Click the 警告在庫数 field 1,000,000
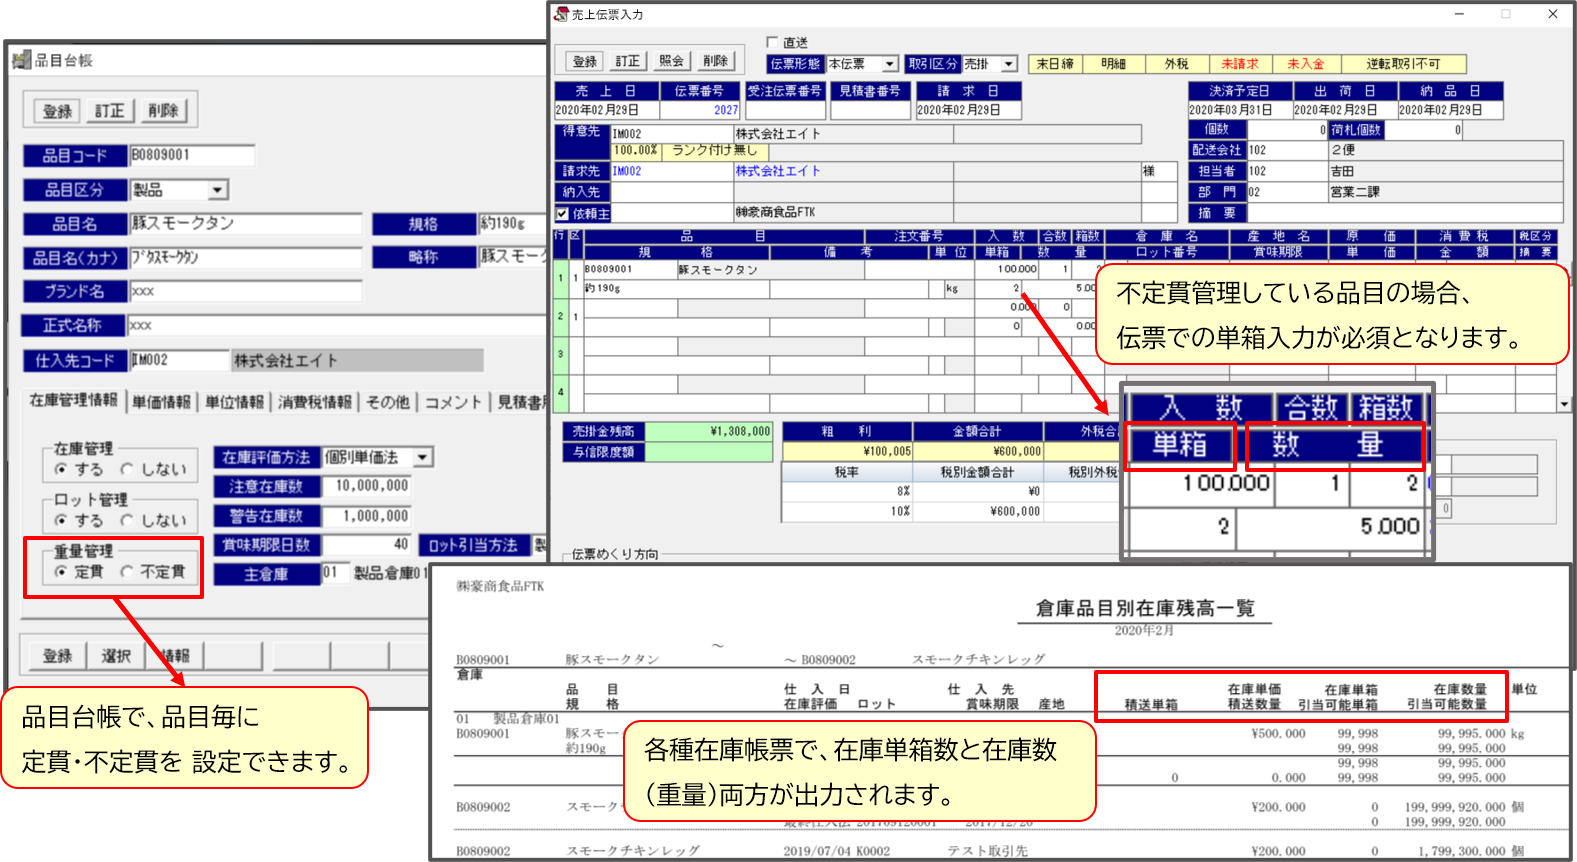The width and height of the screenshot is (1577, 862). 367,517
